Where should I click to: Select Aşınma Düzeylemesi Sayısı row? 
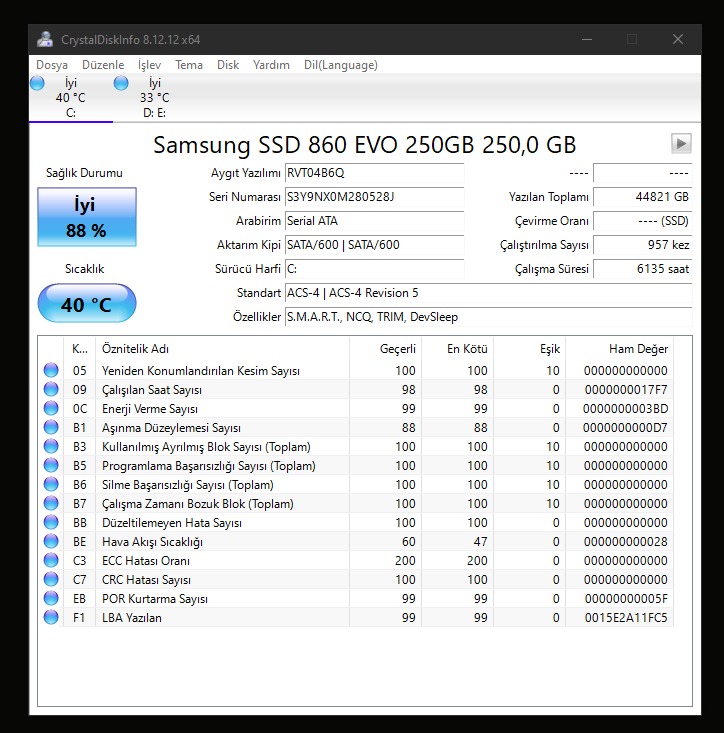[356, 428]
